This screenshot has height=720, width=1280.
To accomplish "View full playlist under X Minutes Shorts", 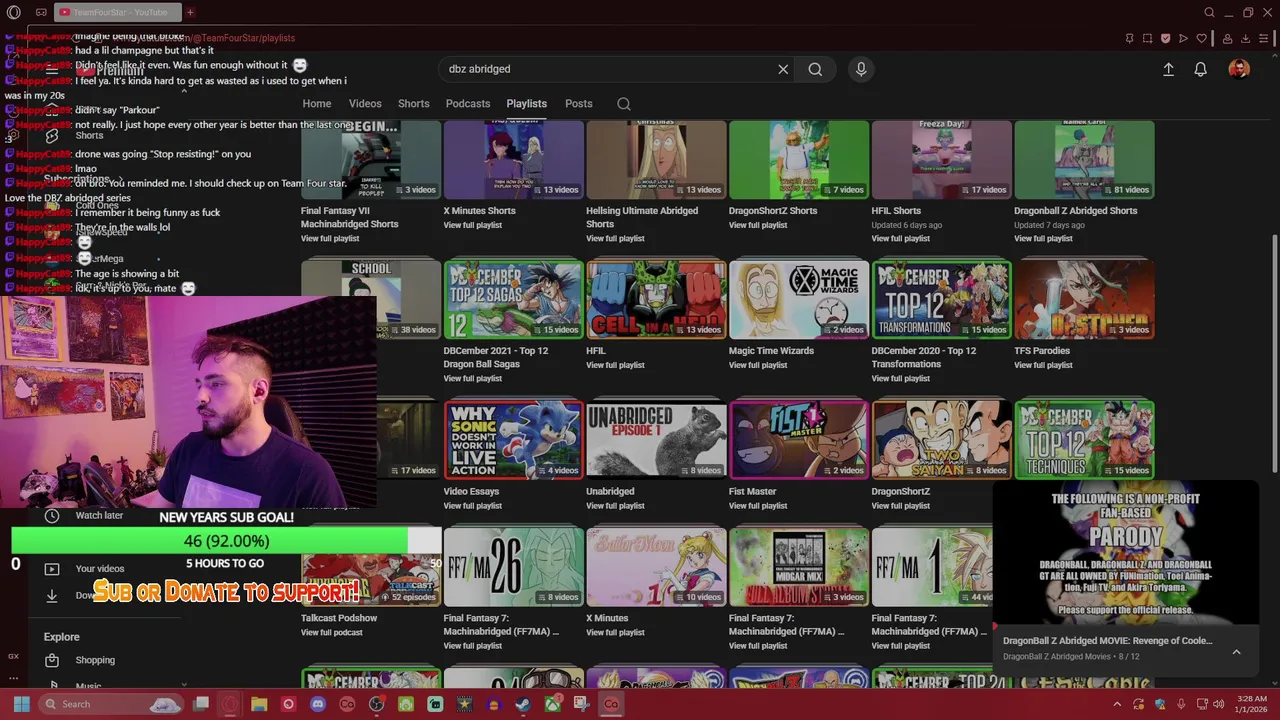I will click(472, 225).
